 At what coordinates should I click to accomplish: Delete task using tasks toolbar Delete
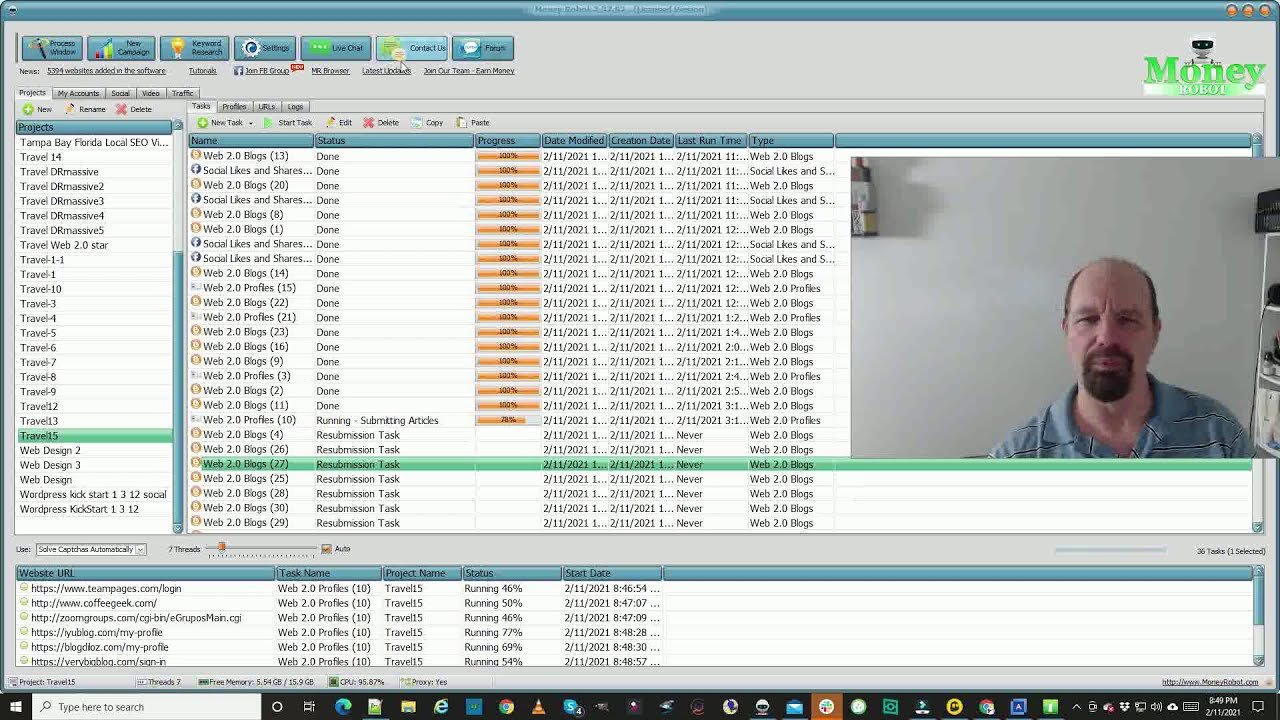[x=381, y=123]
